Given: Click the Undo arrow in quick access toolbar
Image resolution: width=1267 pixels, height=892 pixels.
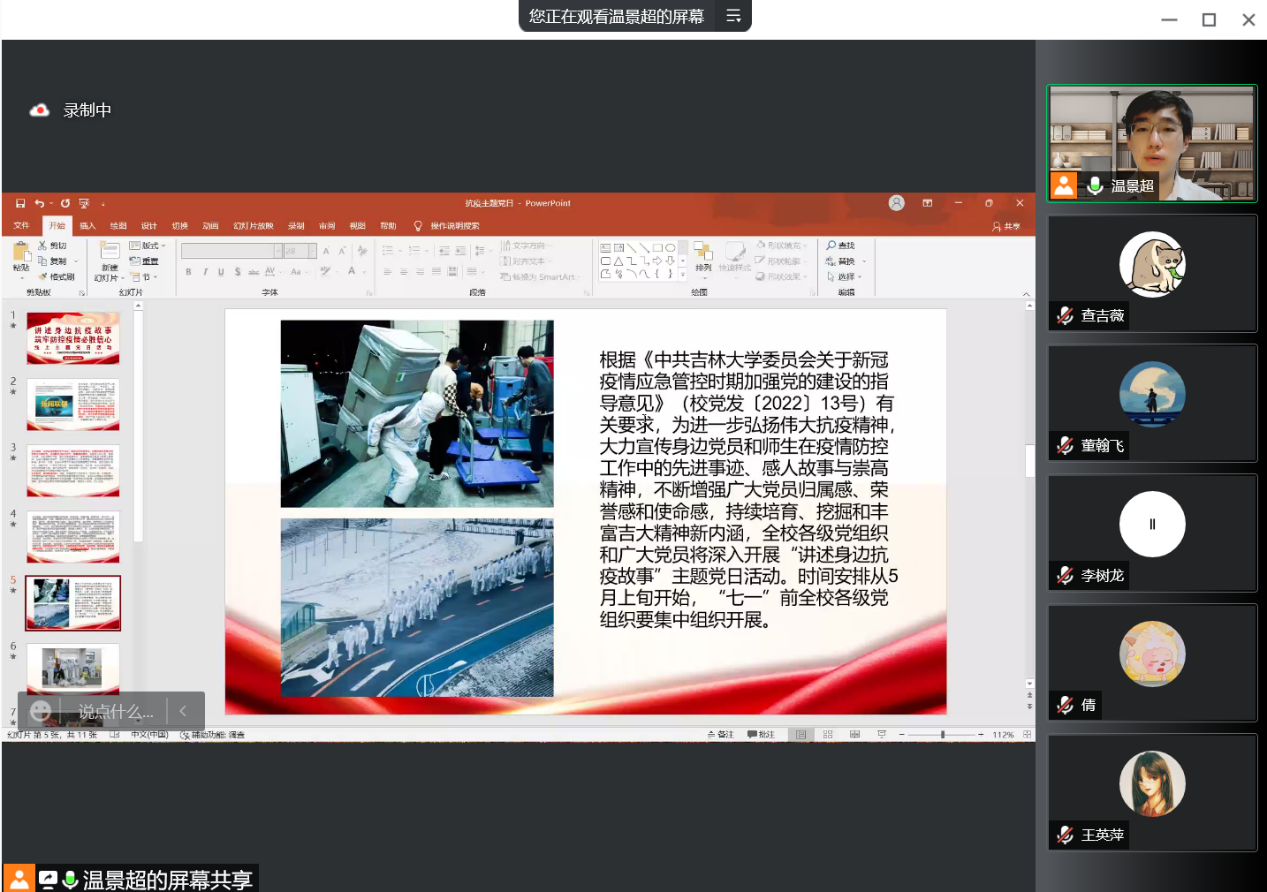Looking at the screenshot, I should click(39, 203).
